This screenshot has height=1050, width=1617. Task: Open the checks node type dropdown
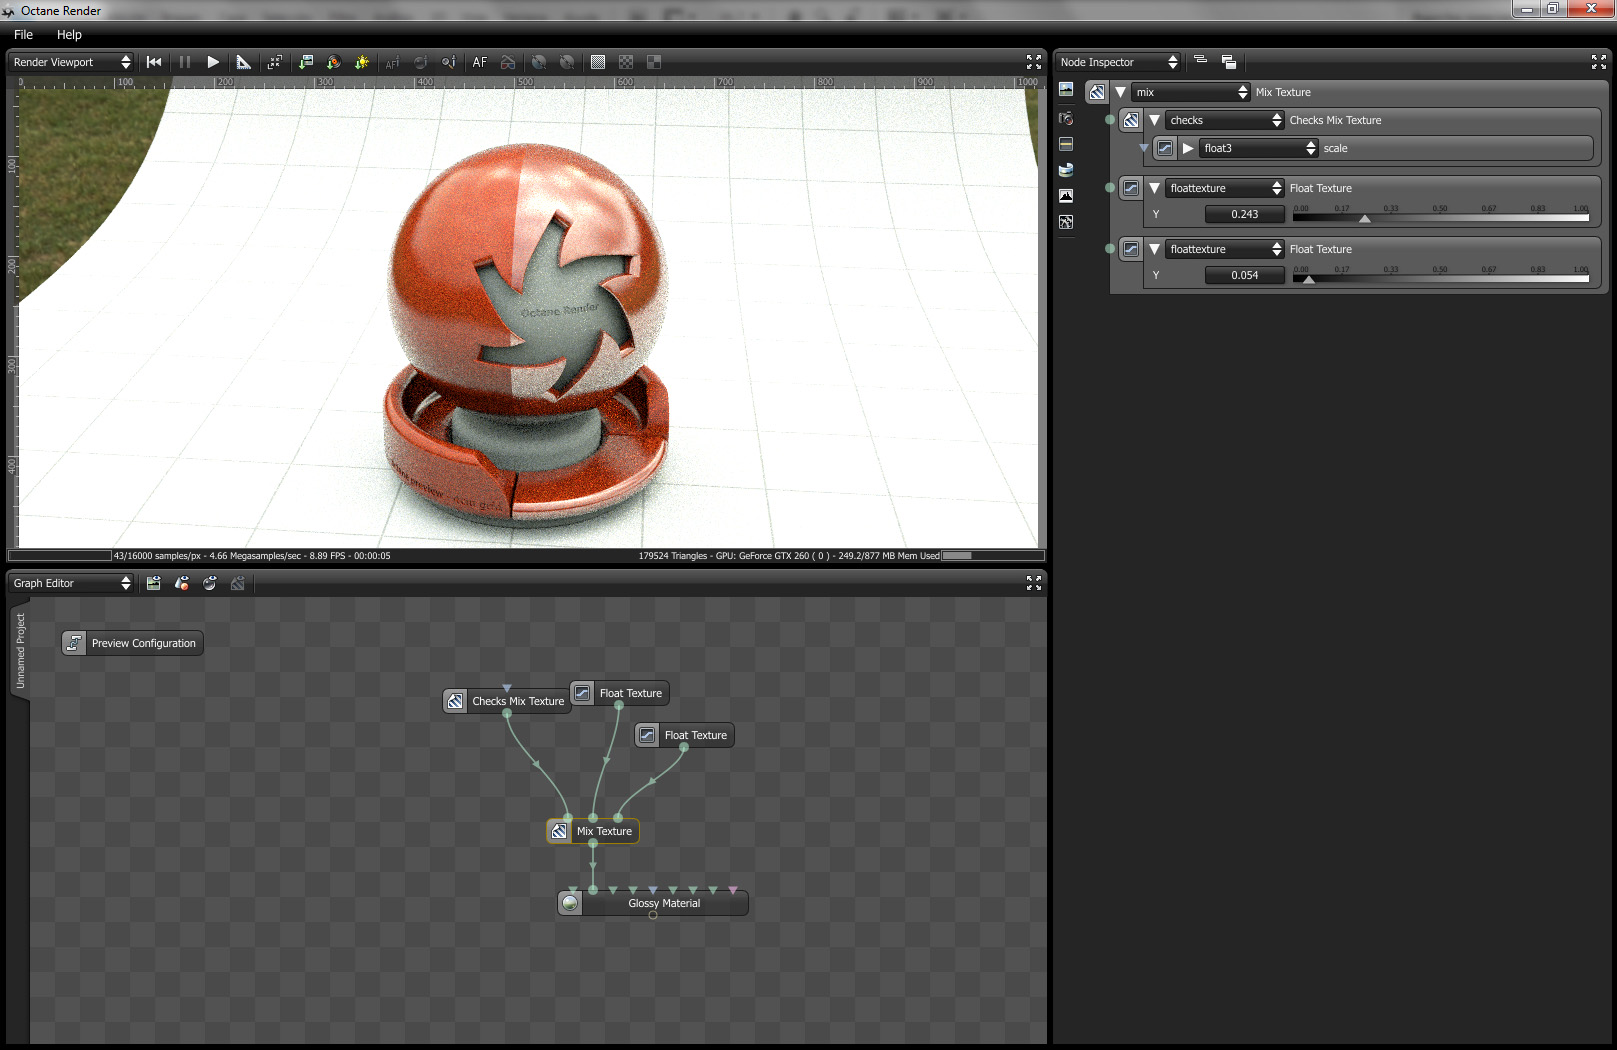click(x=1225, y=120)
